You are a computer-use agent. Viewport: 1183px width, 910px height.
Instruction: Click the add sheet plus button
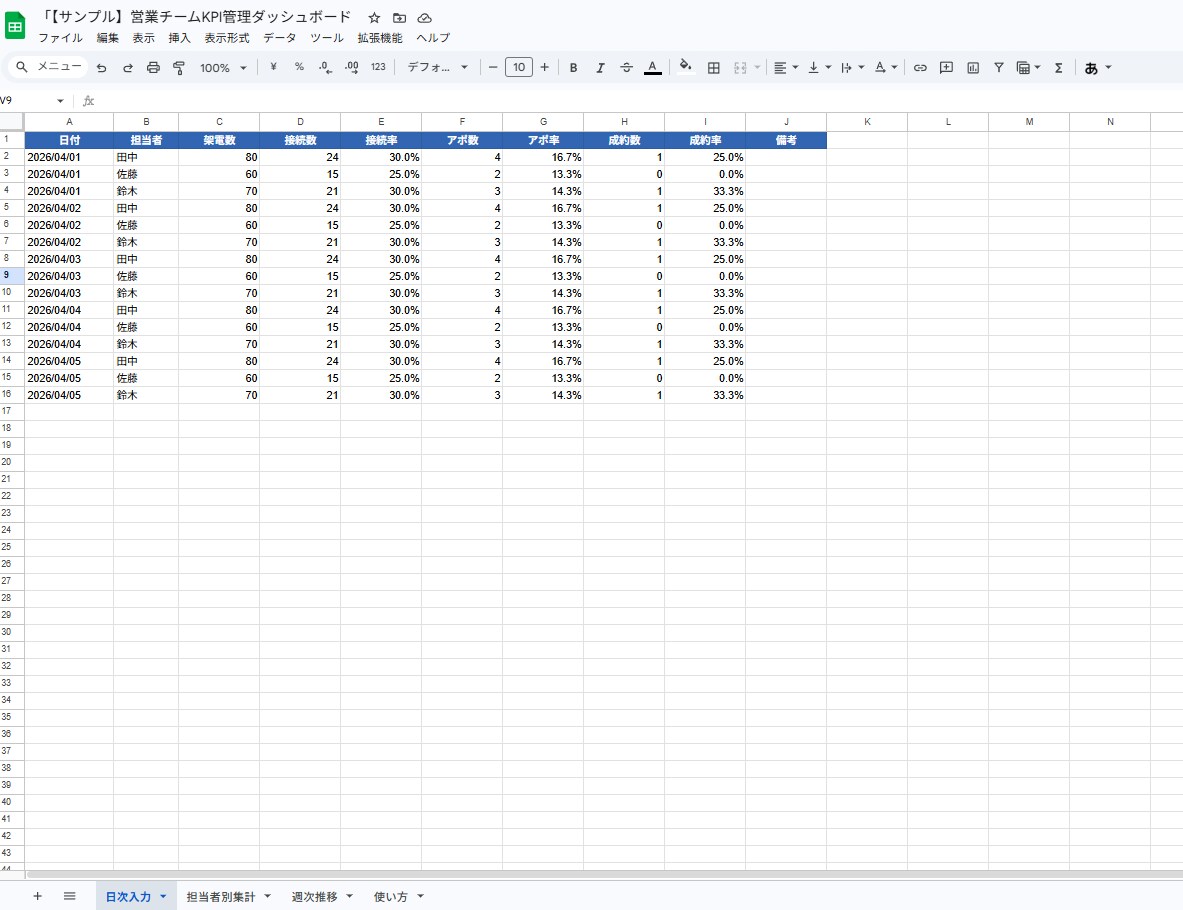pyautogui.click(x=38, y=896)
